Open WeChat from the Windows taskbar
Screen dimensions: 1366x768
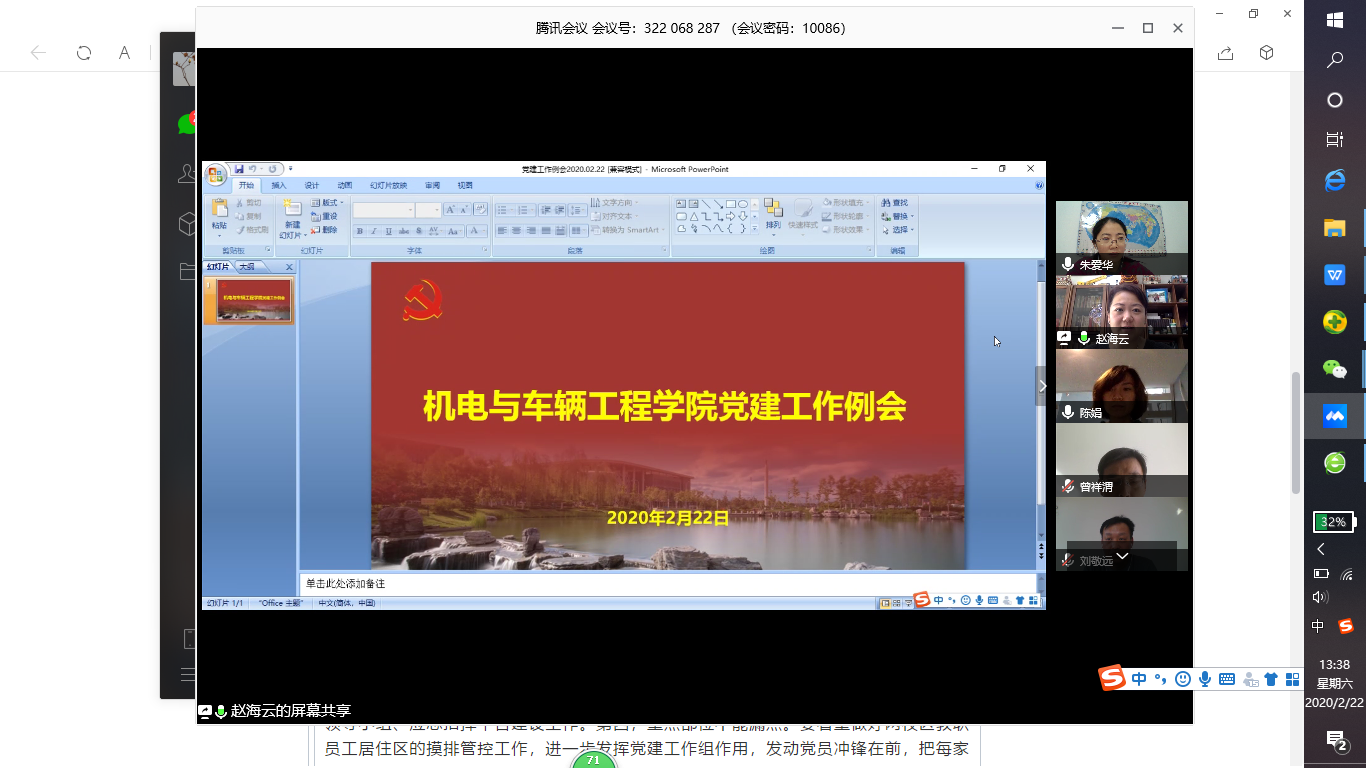1335,368
